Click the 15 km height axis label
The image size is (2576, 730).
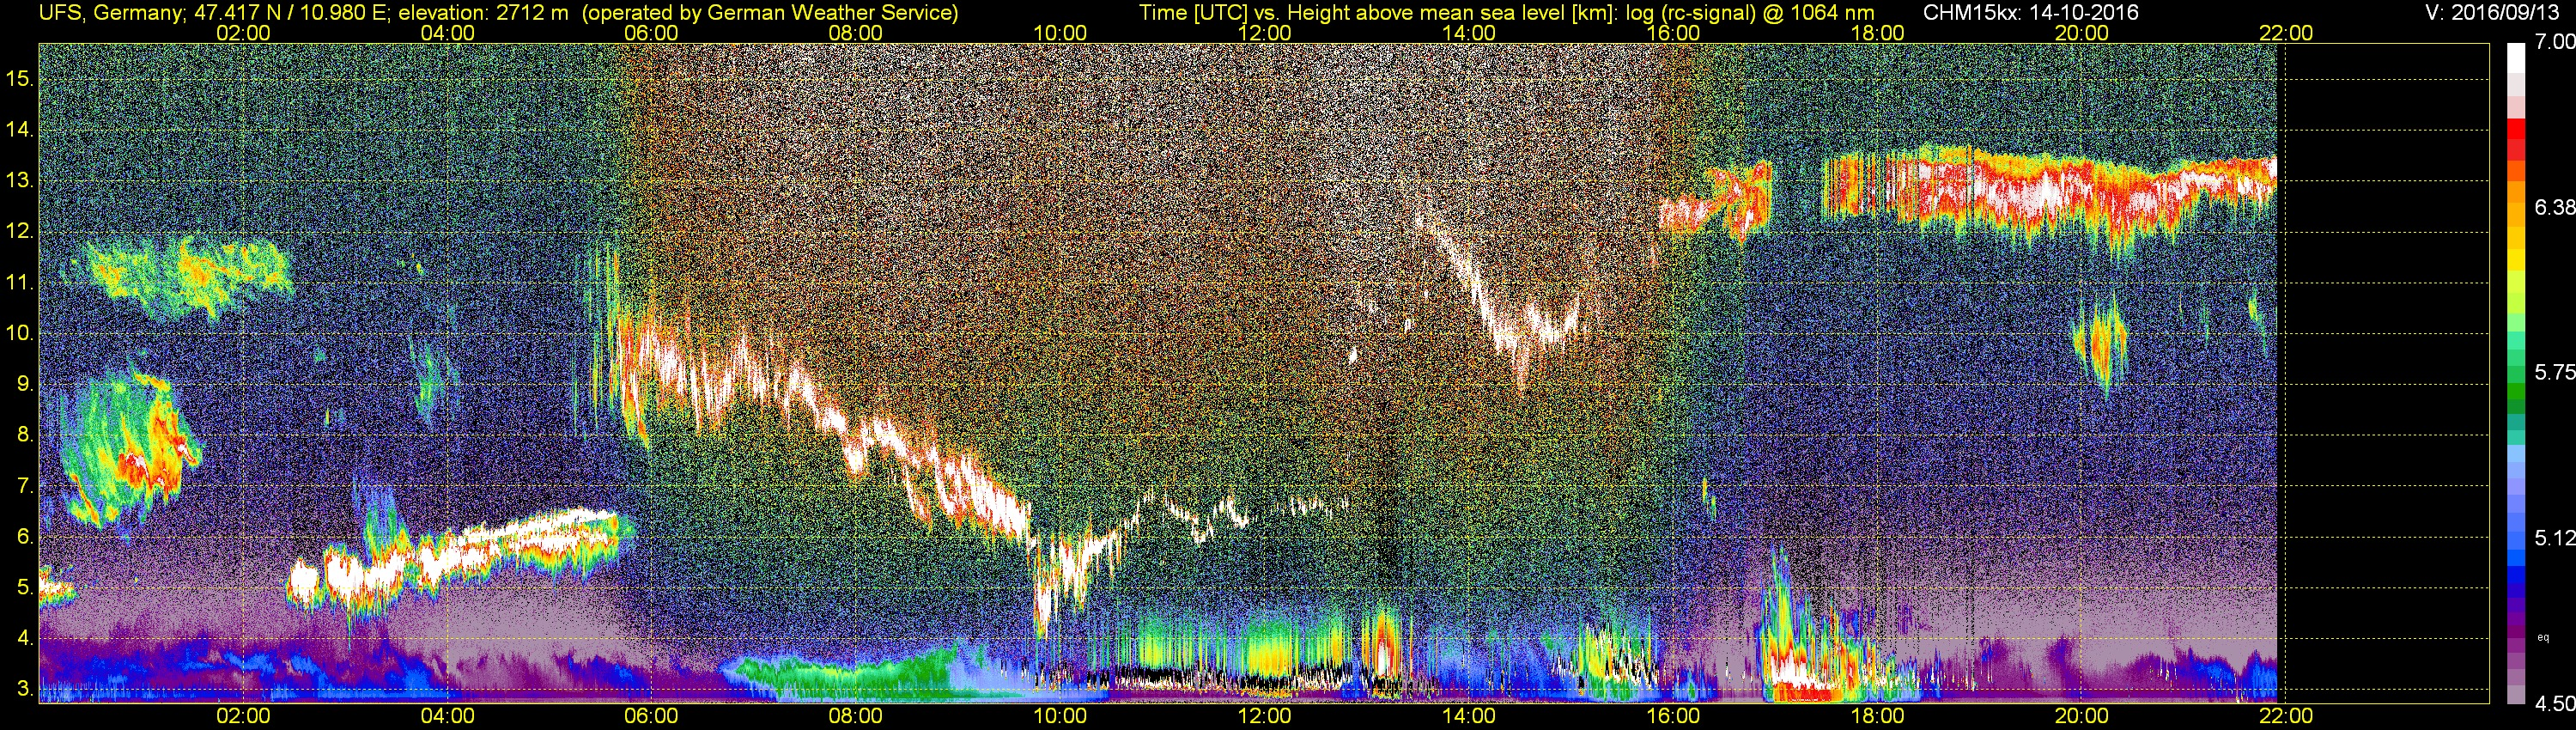tap(19, 79)
